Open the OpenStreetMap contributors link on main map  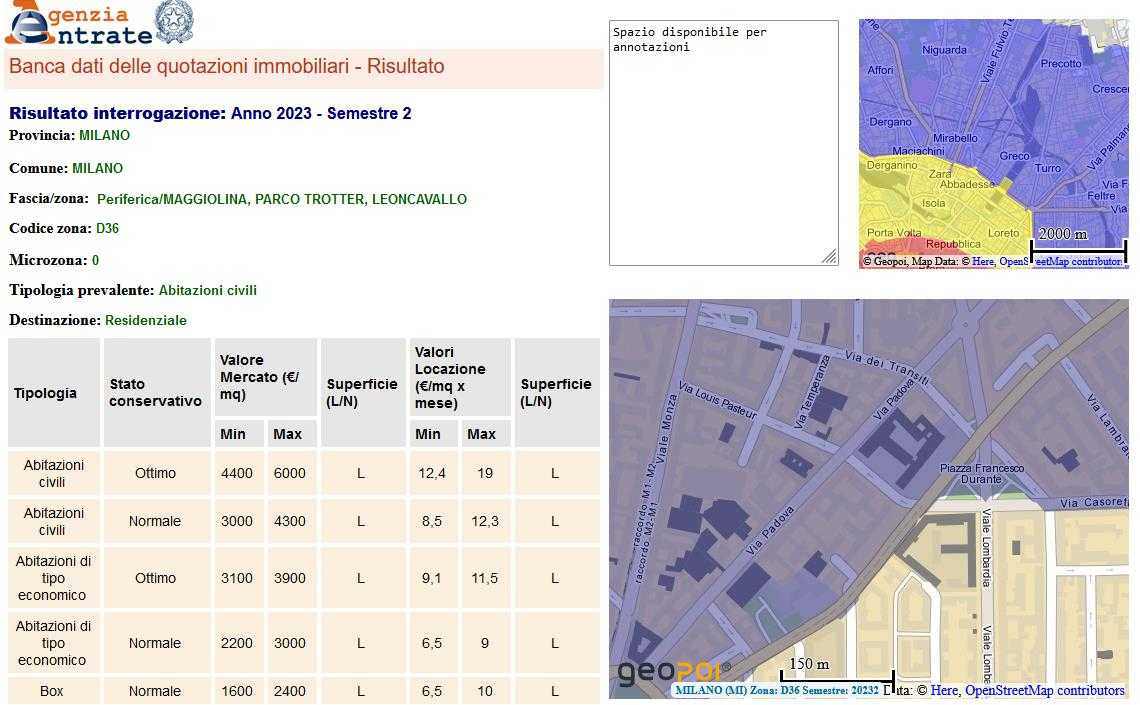[1044, 690]
